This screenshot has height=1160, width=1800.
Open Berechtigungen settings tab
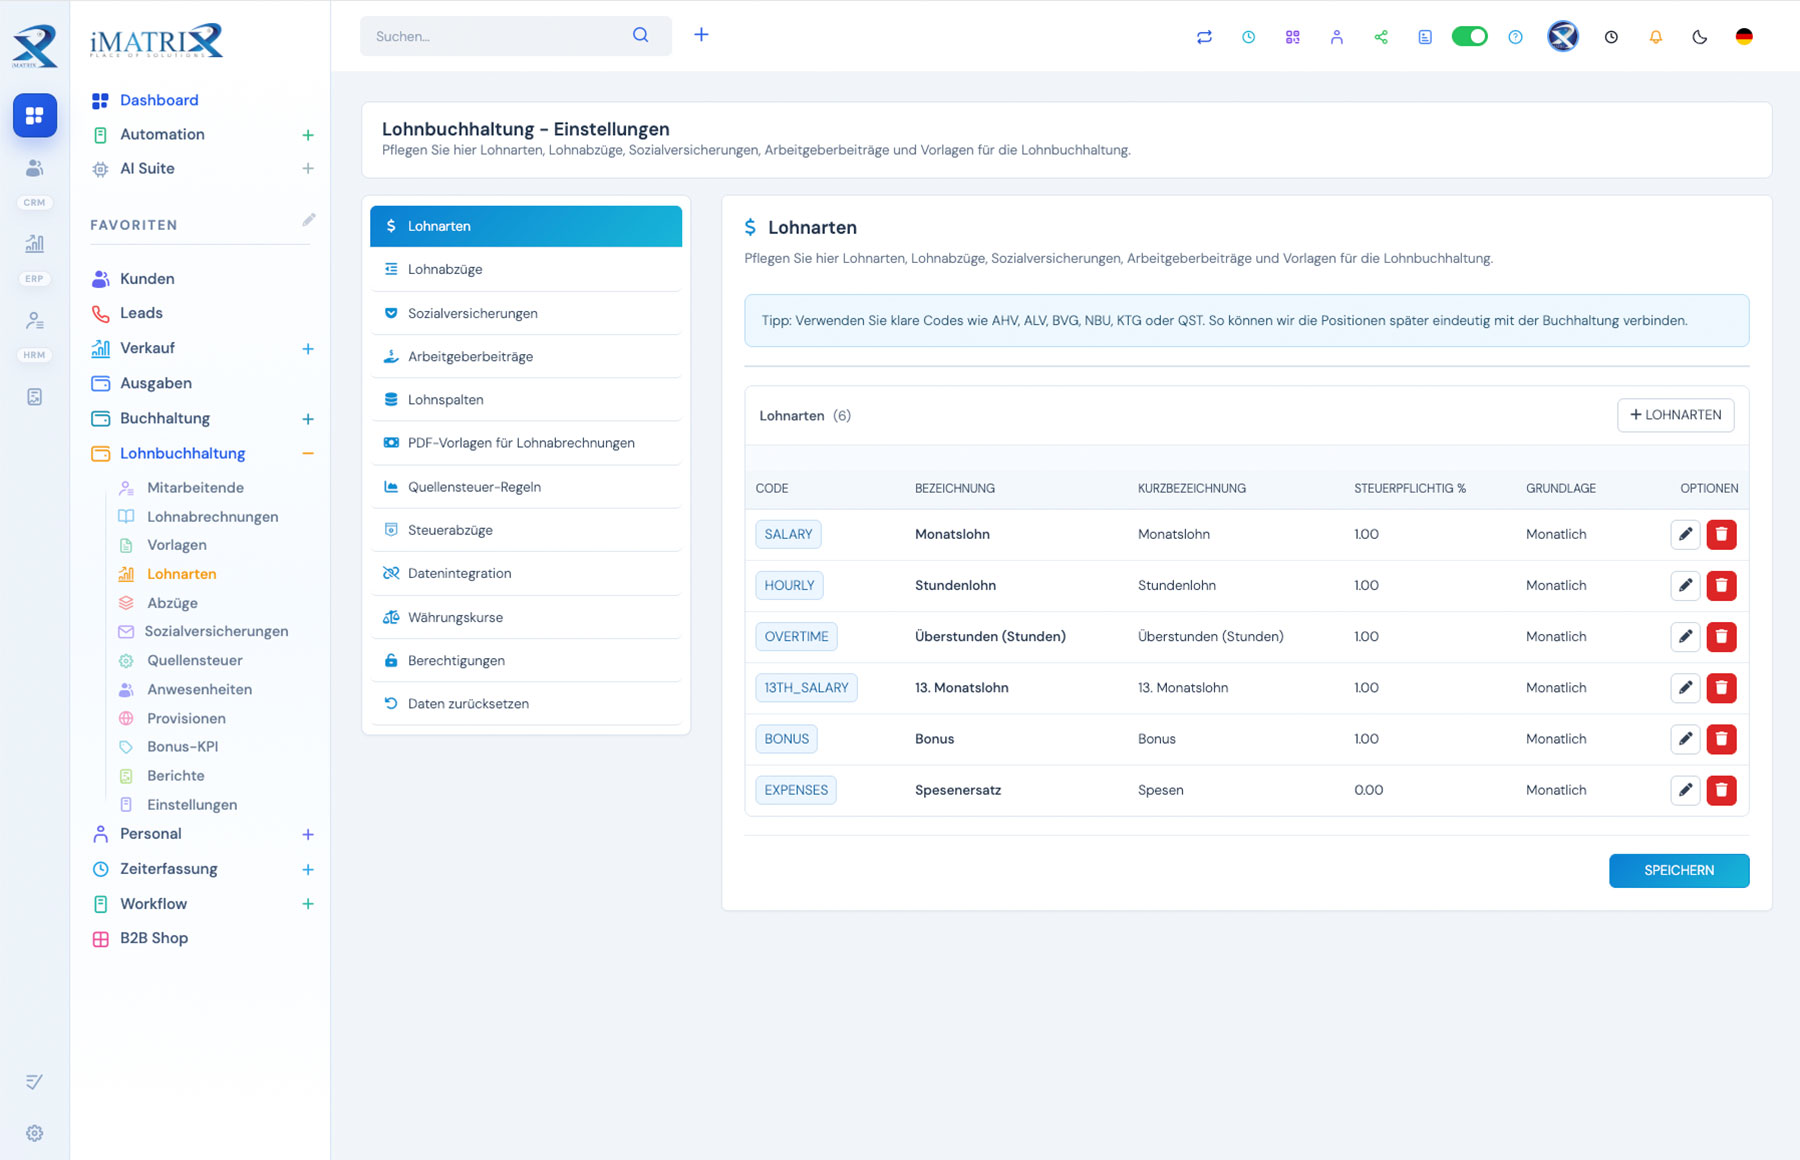tap(526, 661)
